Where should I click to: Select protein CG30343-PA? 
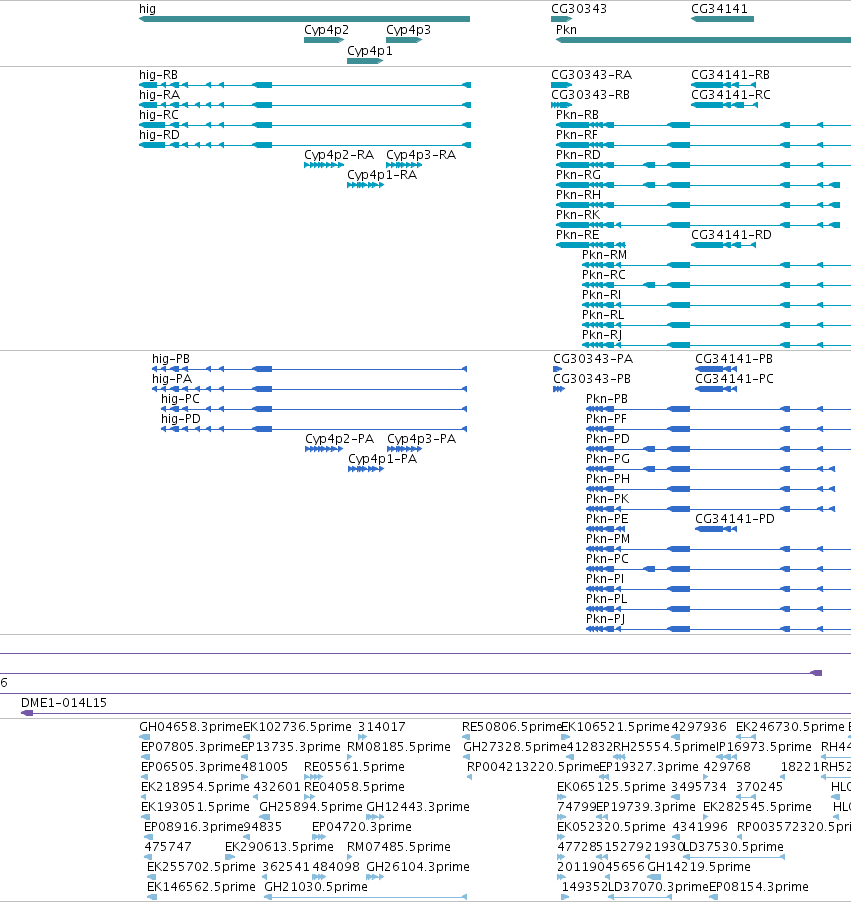point(593,359)
